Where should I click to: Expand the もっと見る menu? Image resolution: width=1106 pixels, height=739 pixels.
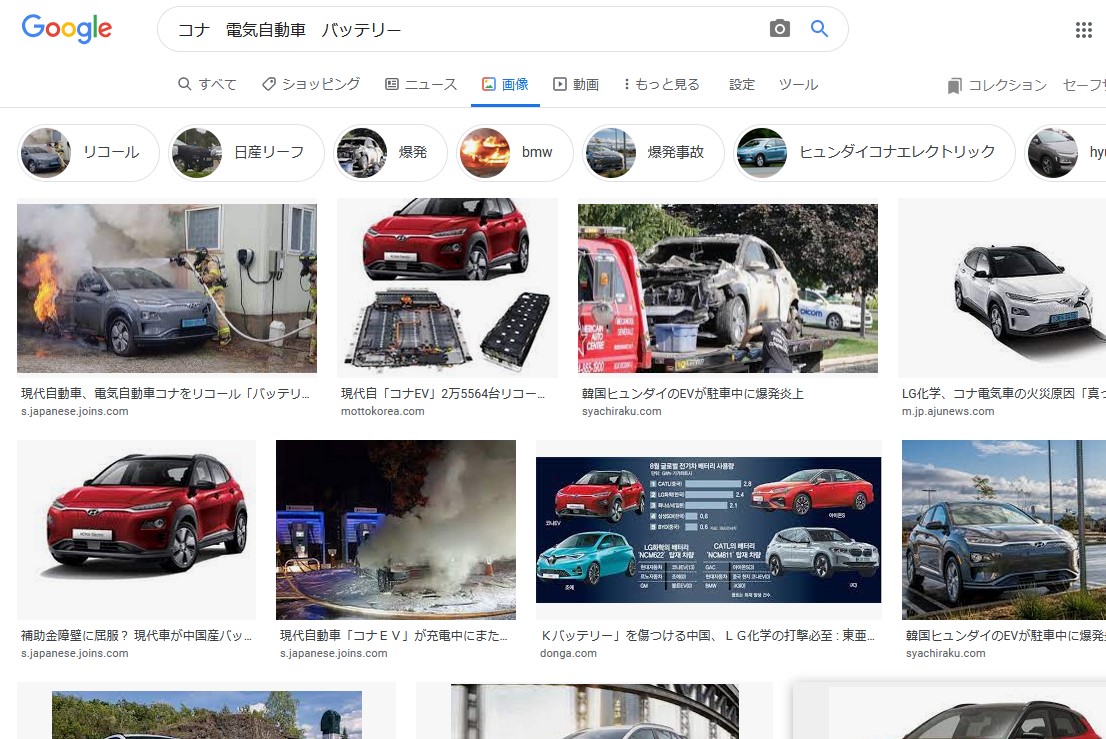tap(661, 85)
